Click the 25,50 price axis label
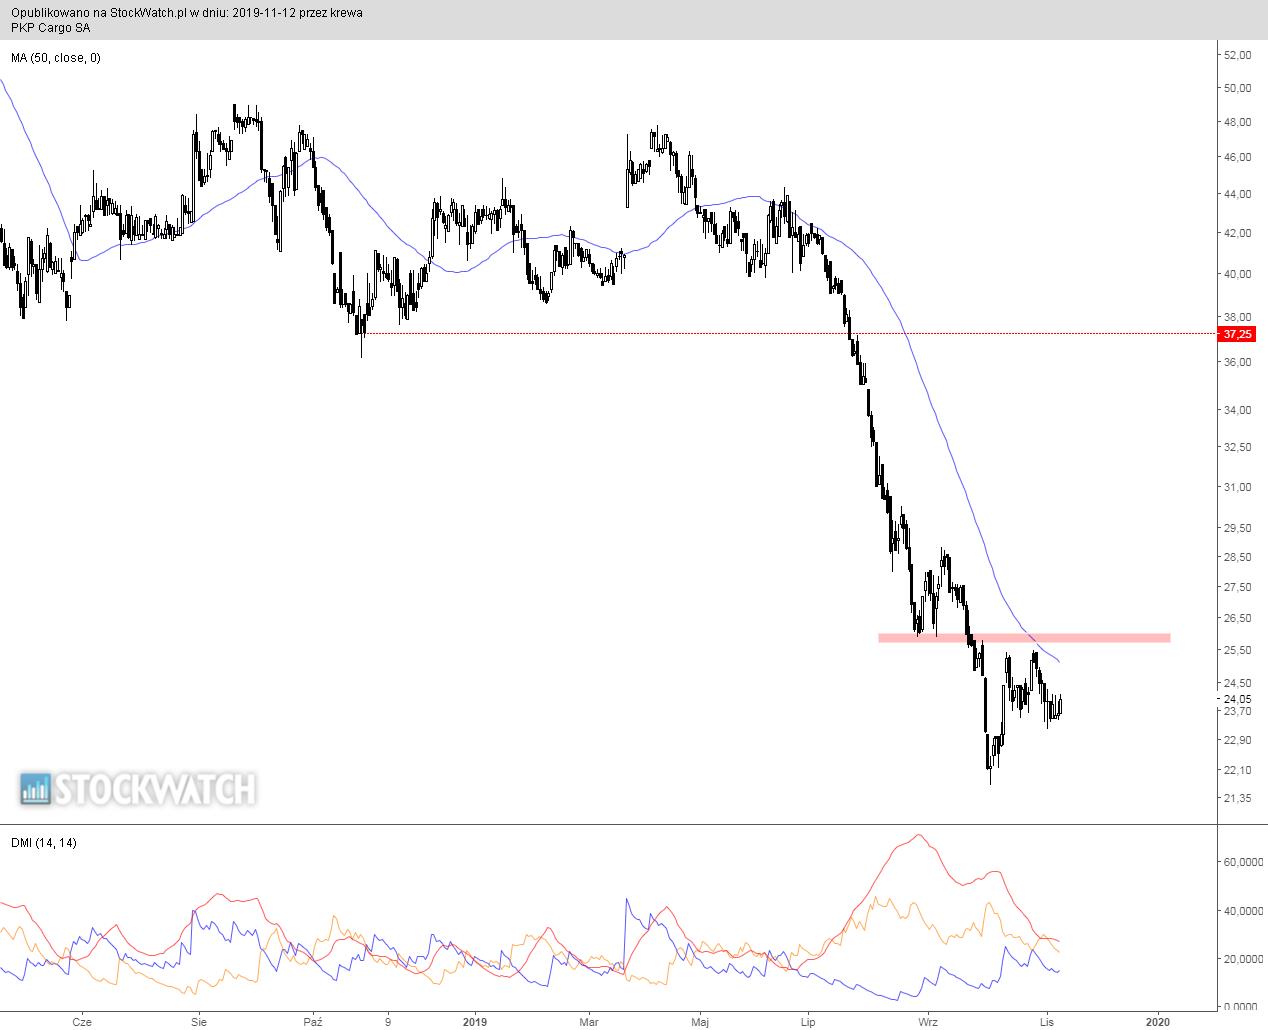This screenshot has width=1268, height=1030. click(x=1237, y=650)
